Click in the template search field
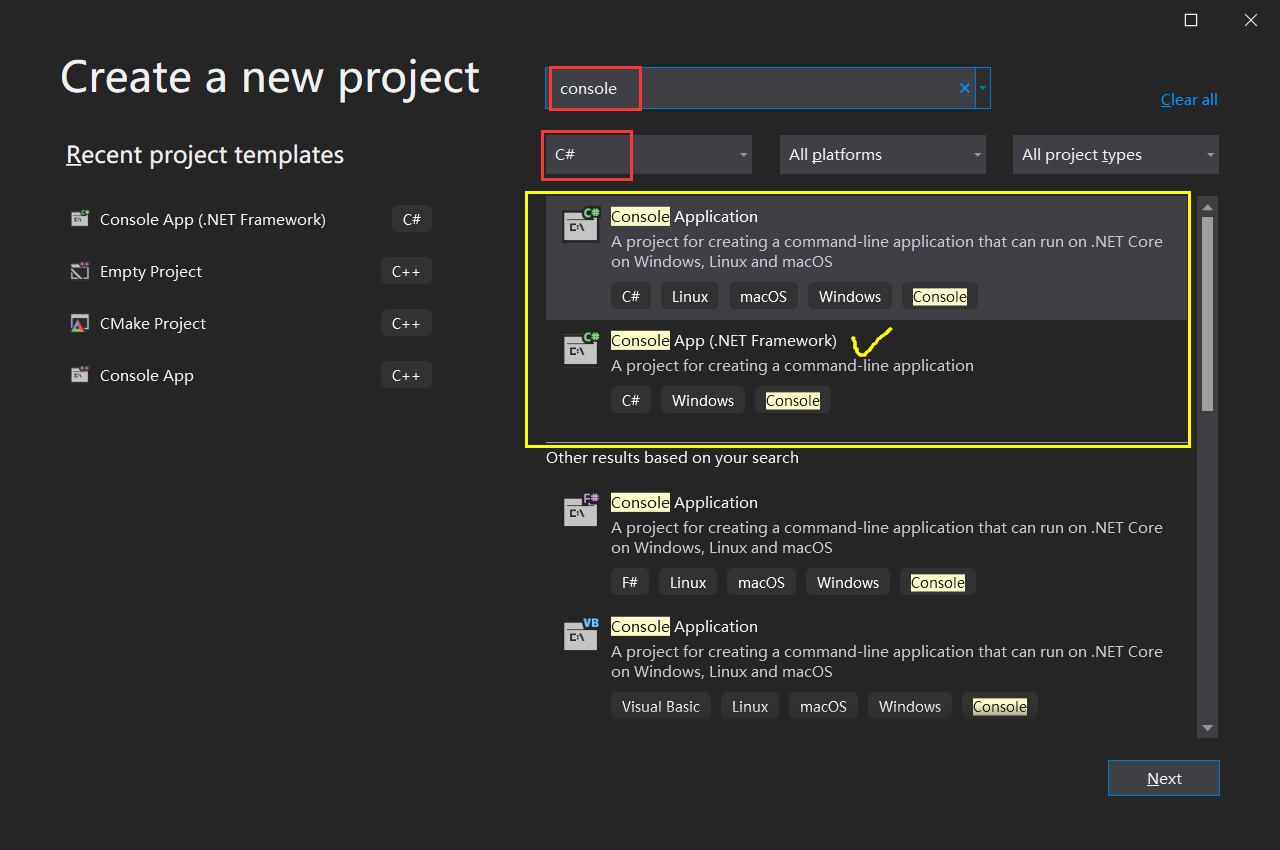Viewport: 1280px width, 850px height. [780, 88]
